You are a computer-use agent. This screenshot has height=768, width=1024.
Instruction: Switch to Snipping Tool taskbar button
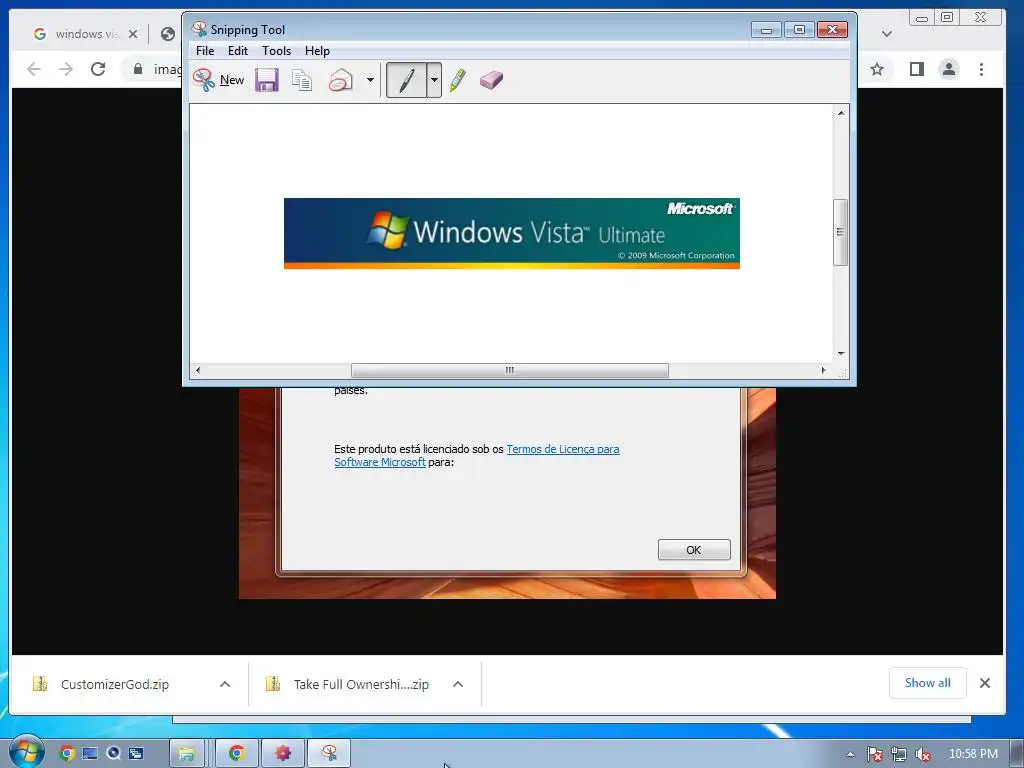tap(329, 754)
